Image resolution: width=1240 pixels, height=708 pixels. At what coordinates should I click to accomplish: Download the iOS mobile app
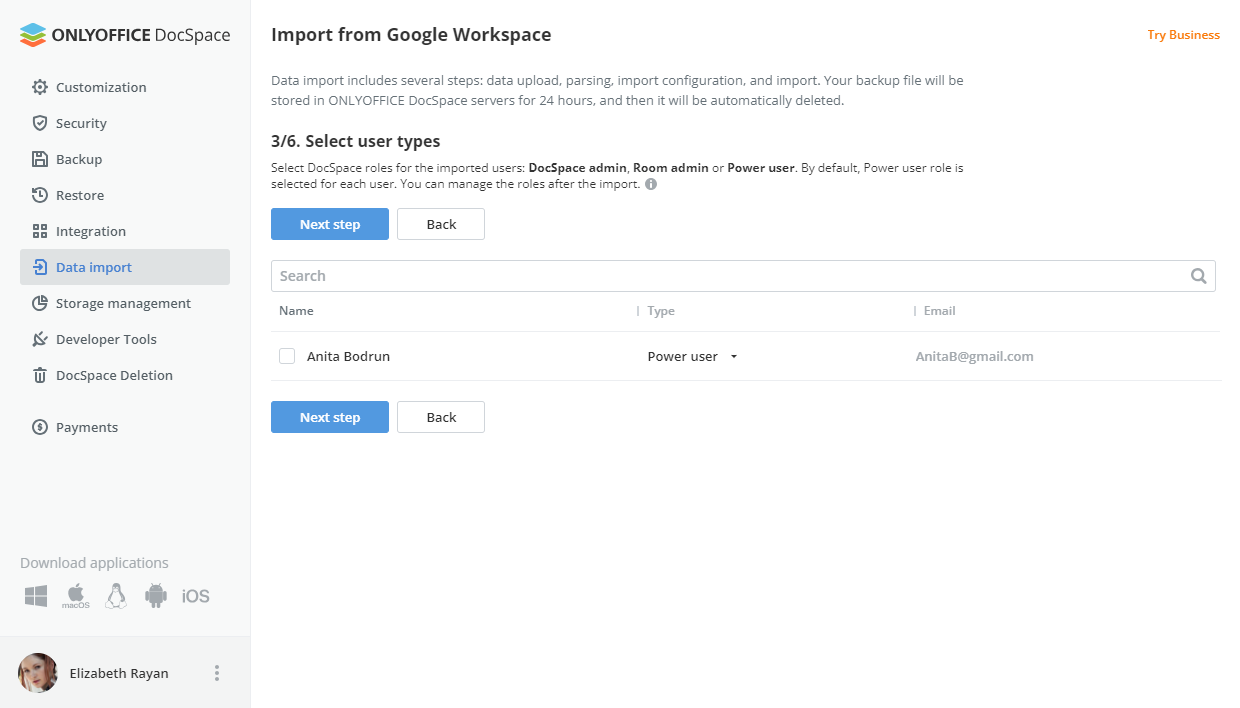tap(196, 596)
